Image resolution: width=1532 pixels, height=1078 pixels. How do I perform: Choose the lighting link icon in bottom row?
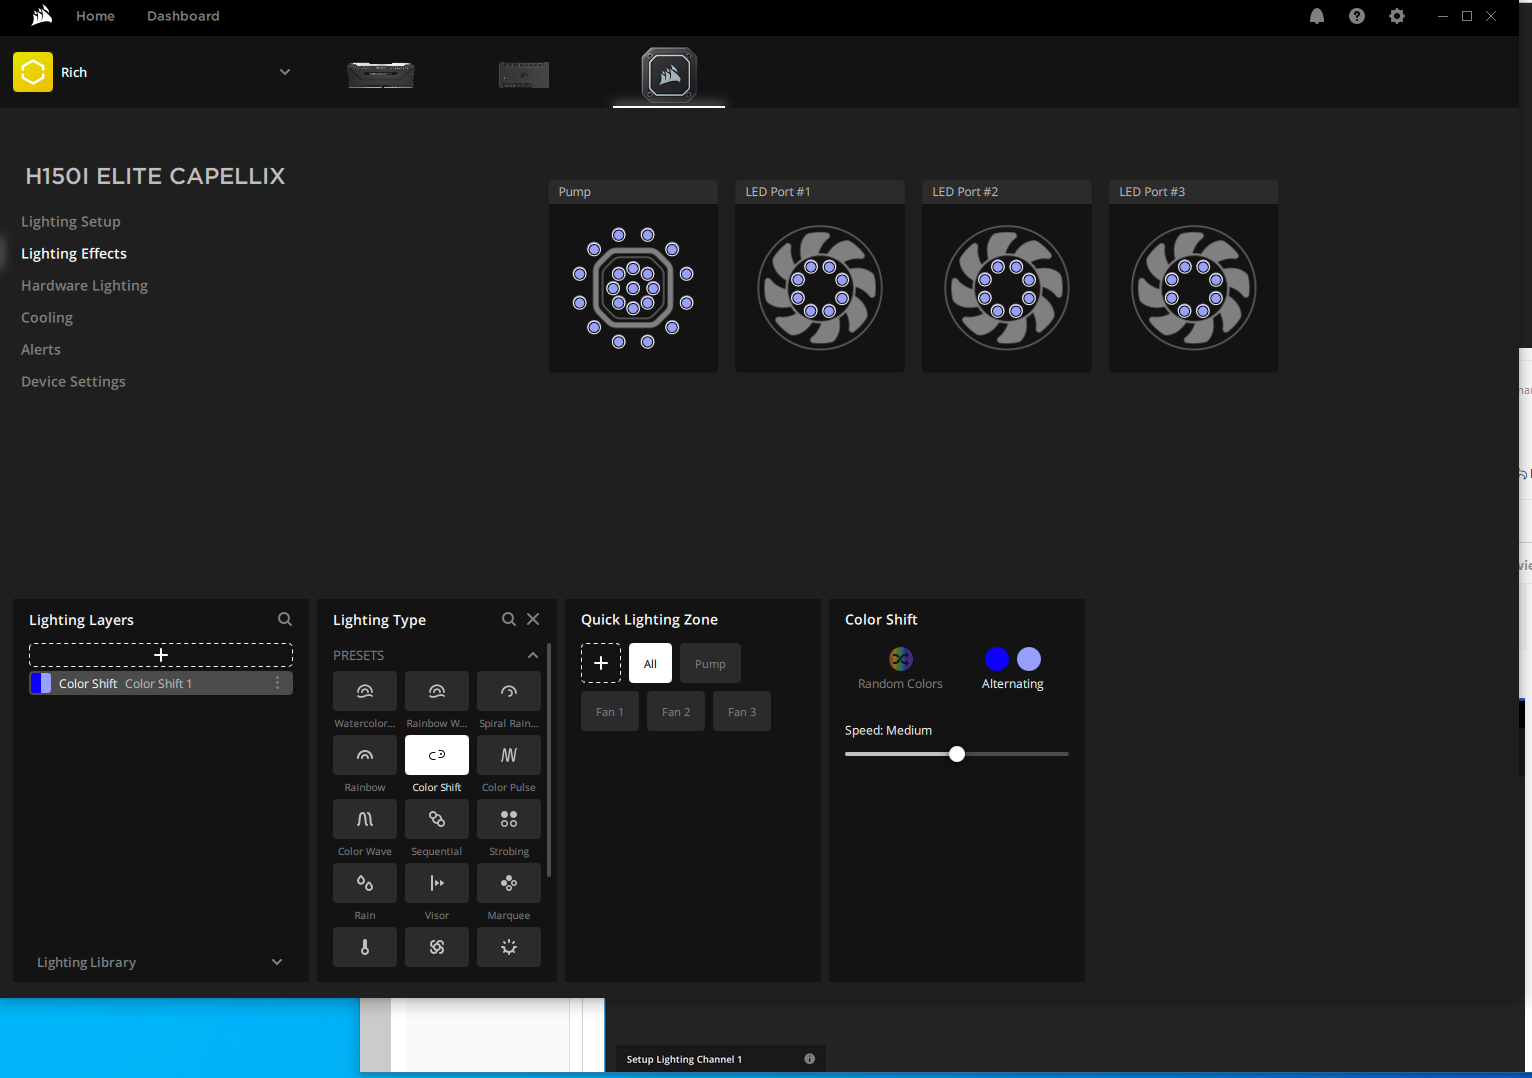coord(437,947)
